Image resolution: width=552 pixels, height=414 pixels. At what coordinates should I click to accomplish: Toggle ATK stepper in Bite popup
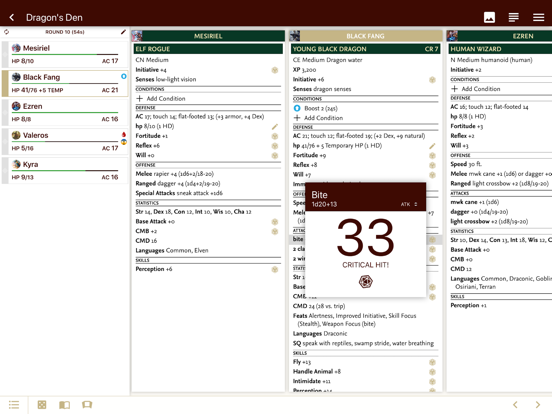(409, 204)
